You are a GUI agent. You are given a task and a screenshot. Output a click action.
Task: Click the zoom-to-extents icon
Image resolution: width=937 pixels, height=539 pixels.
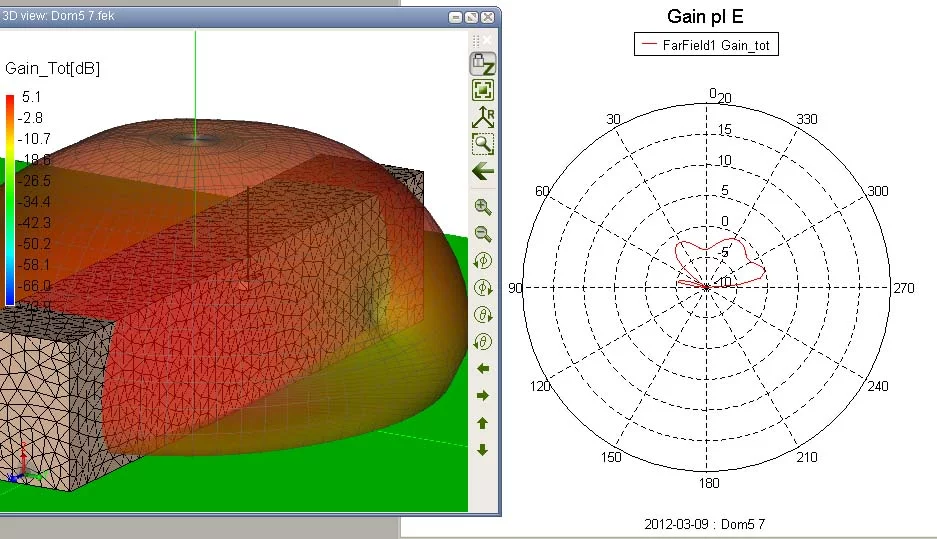click(x=483, y=90)
